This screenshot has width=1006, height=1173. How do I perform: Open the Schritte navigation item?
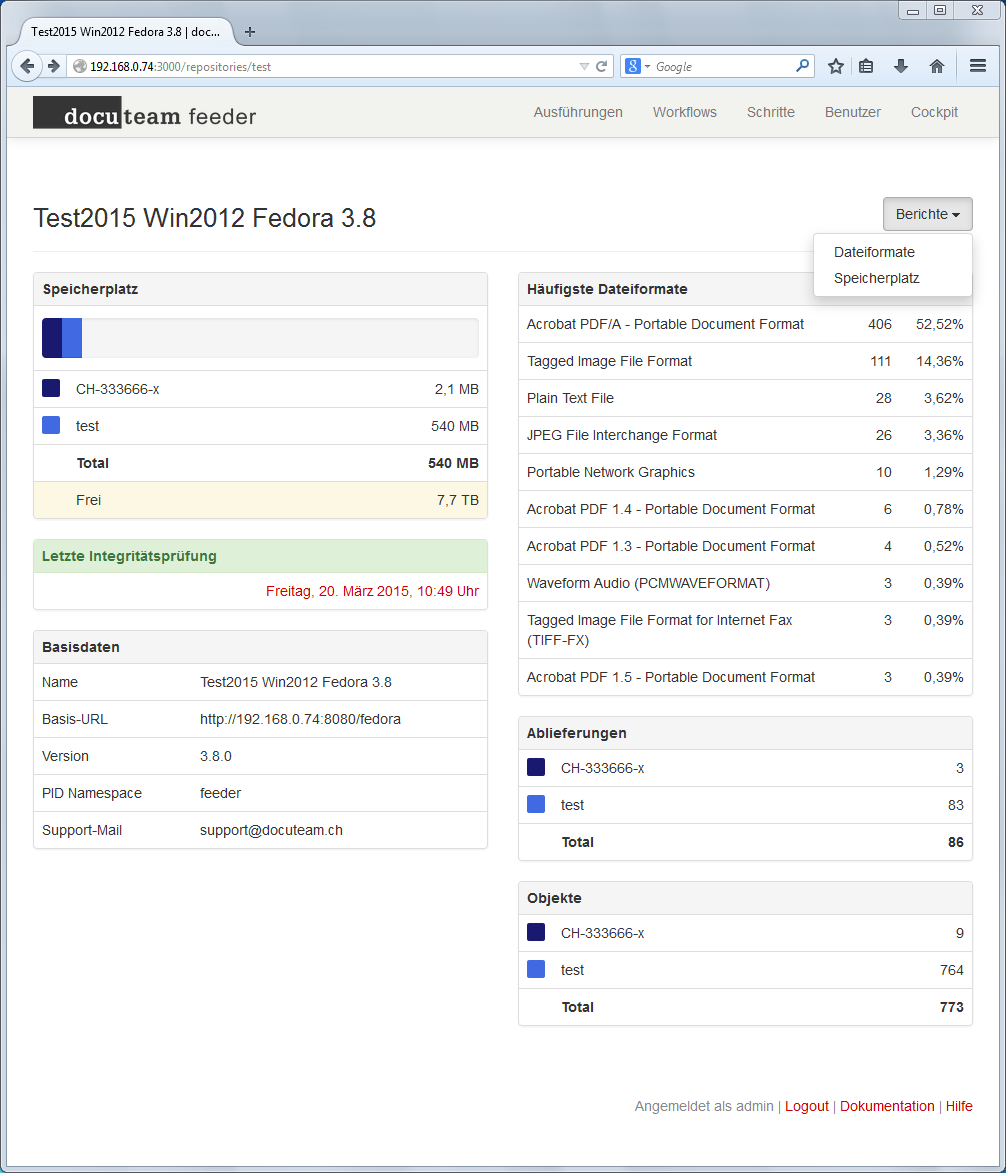[x=770, y=112]
